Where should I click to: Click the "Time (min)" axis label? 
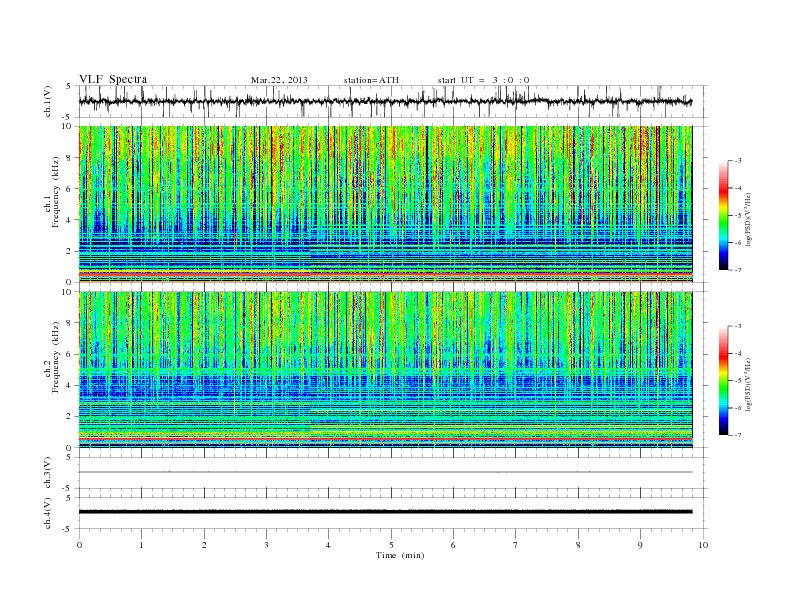coord(400,555)
